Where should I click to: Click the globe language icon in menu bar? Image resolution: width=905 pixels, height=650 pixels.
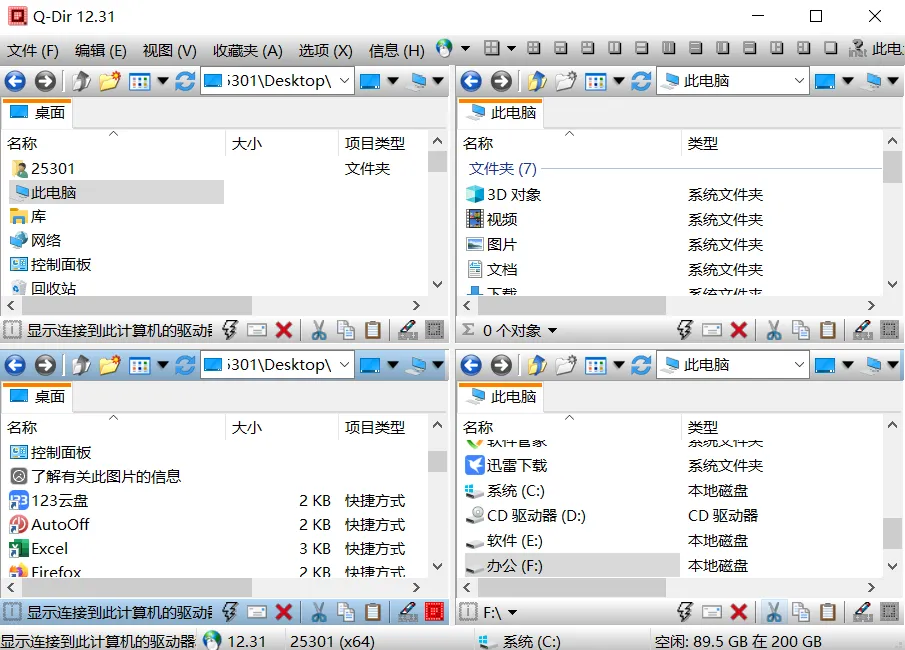444,48
